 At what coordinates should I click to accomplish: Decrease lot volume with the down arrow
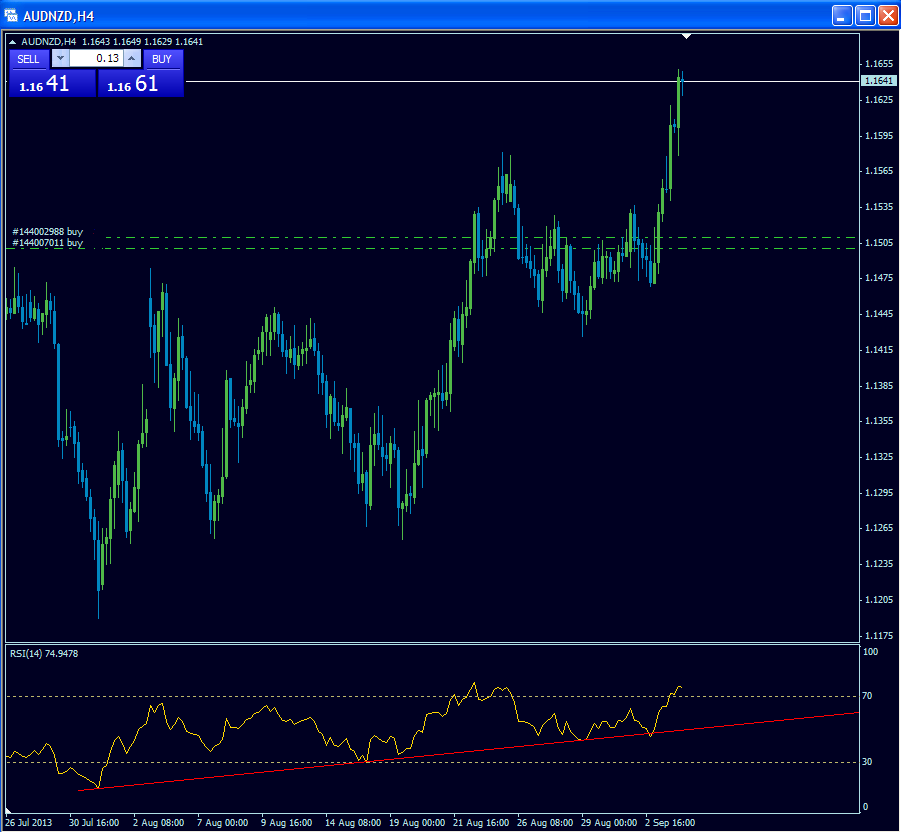point(60,58)
